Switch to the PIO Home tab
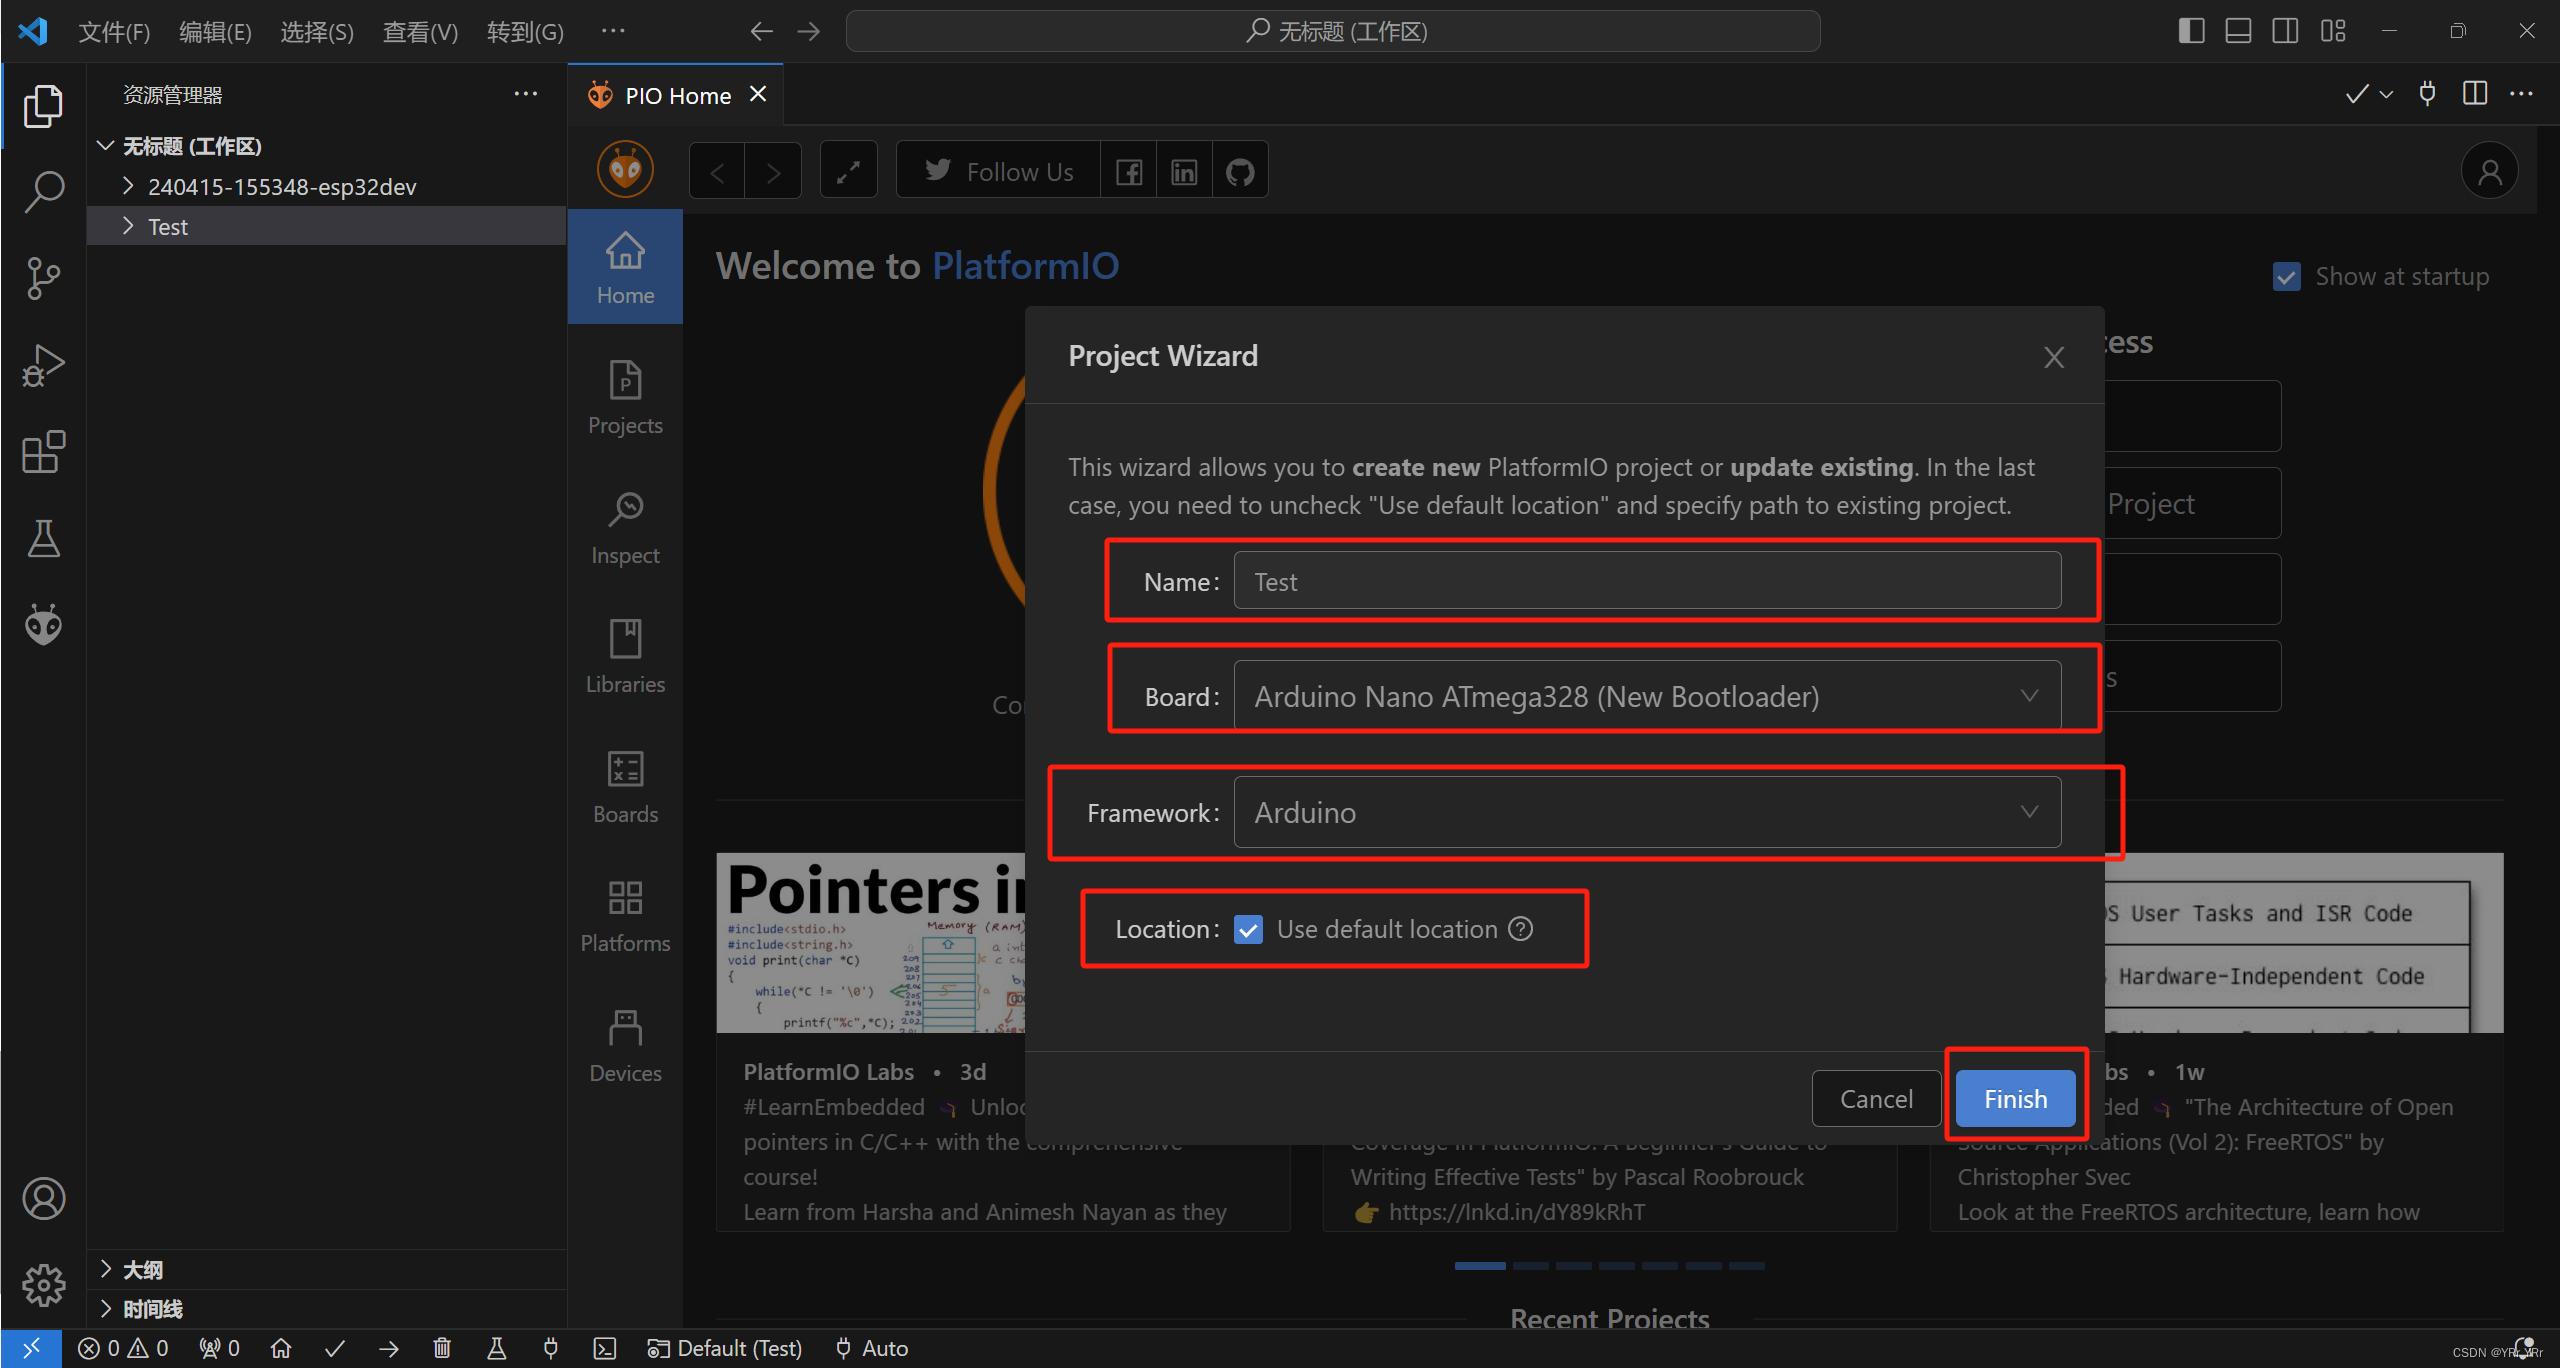The width and height of the screenshot is (2560, 1368). coord(677,95)
